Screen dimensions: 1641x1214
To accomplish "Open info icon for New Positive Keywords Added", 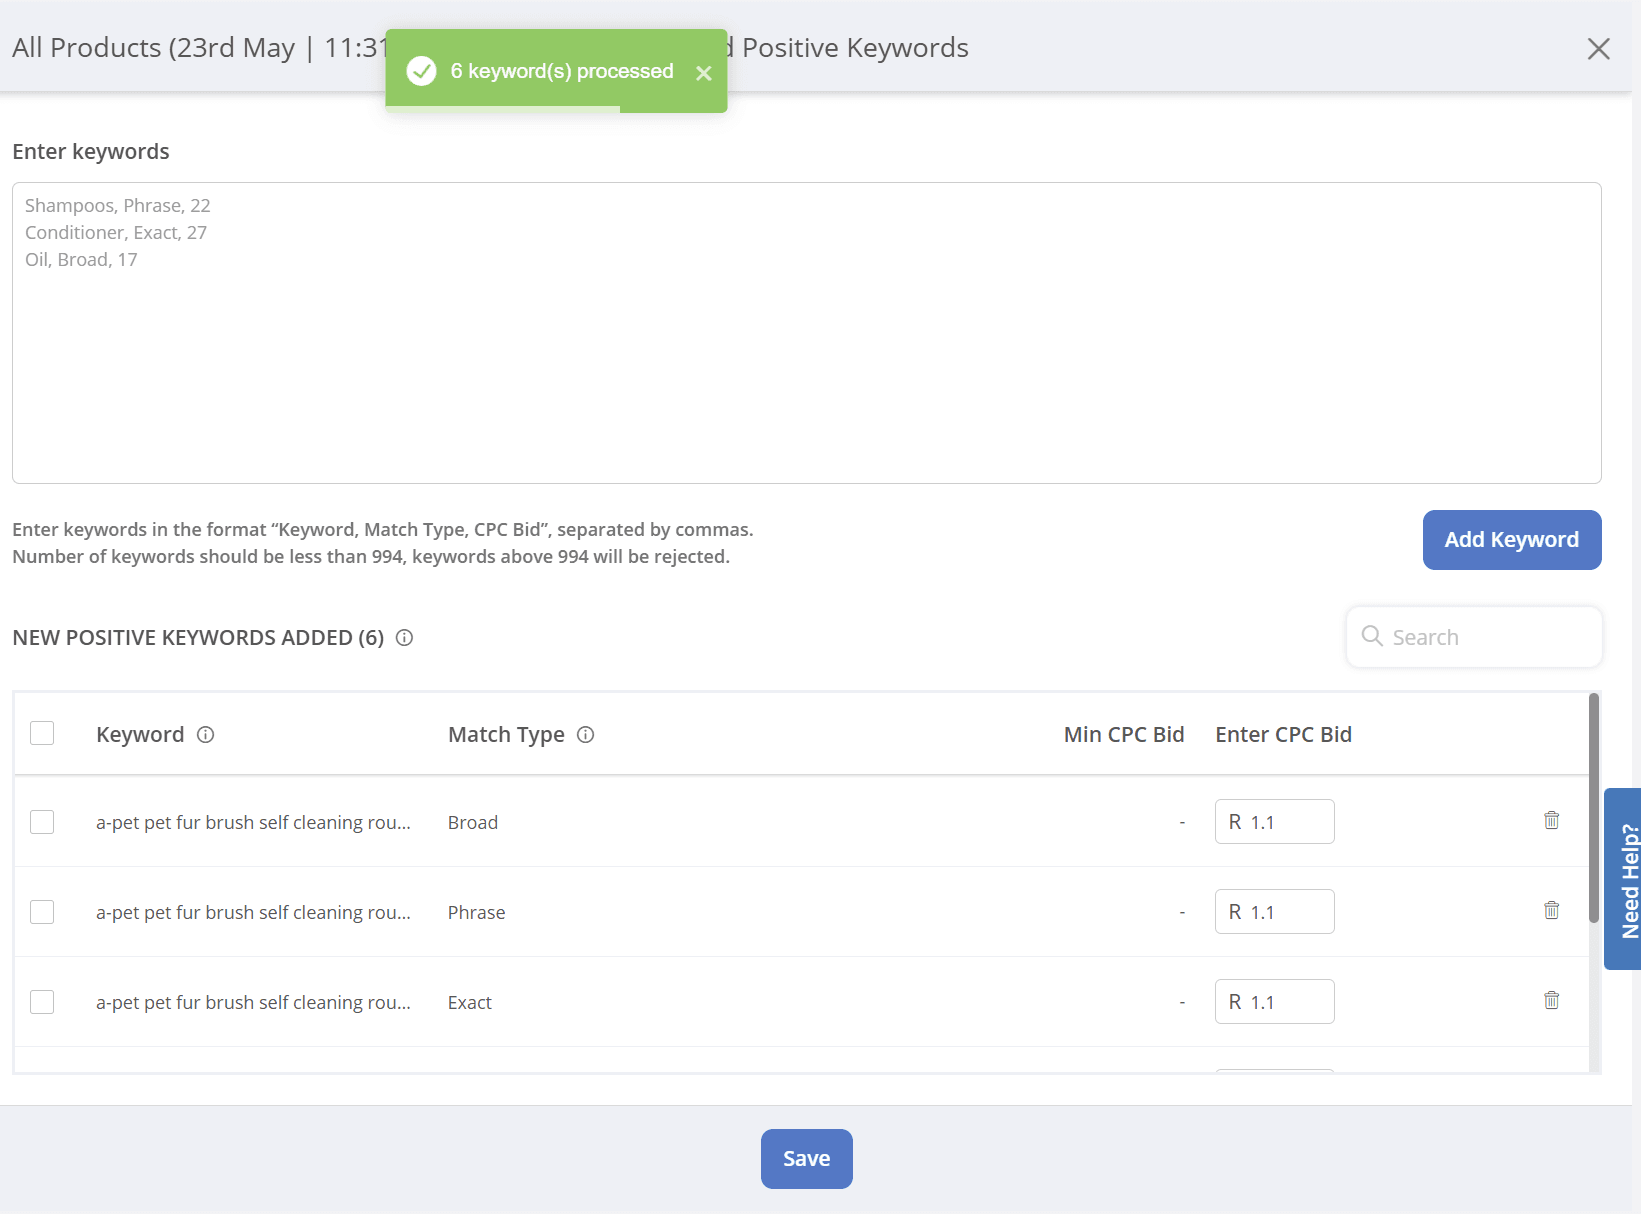I will point(404,638).
